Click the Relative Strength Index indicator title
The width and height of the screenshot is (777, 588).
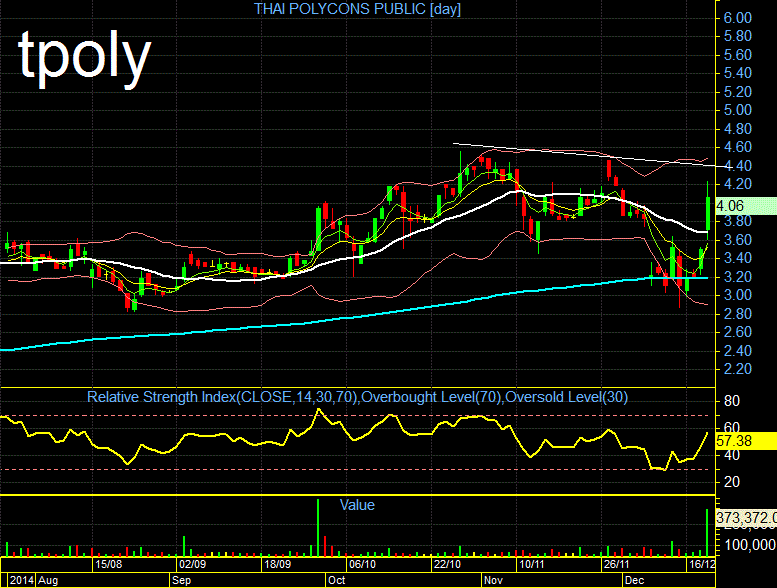point(357,397)
